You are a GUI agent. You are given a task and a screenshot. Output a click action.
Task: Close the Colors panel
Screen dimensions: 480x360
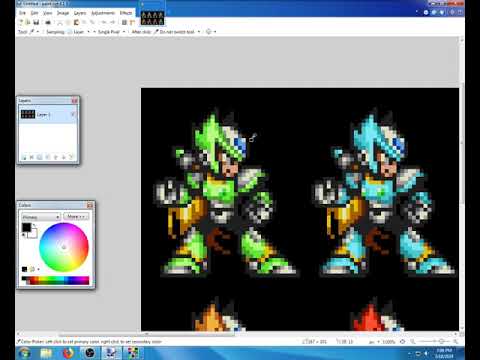(x=90, y=205)
